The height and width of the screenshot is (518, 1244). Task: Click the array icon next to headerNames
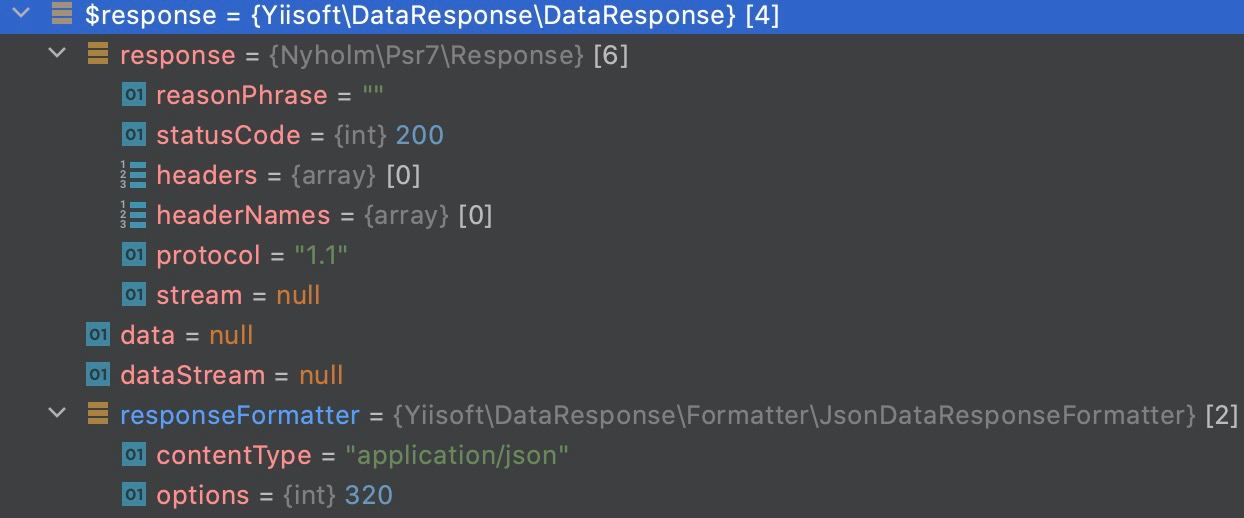[x=133, y=215]
